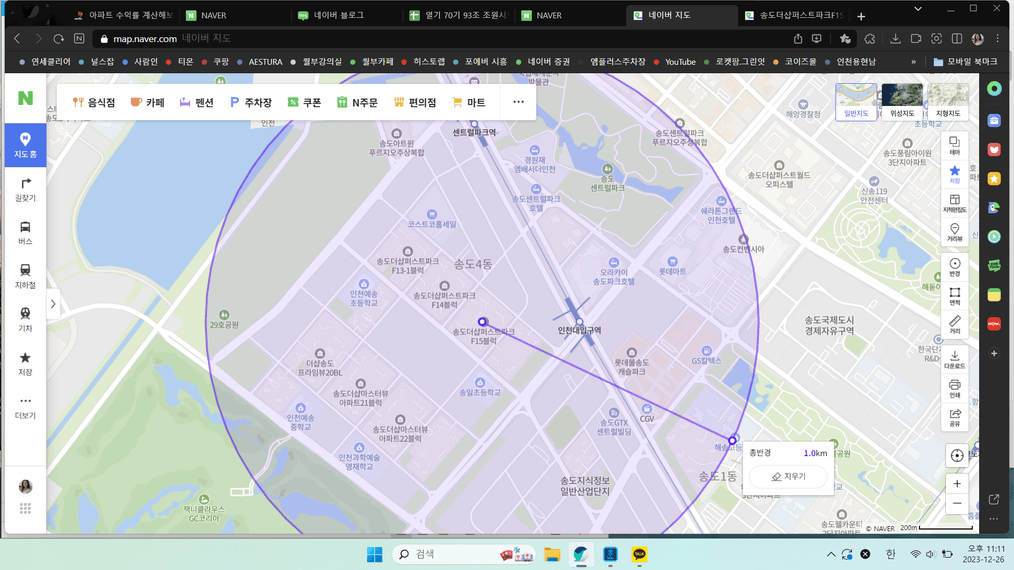Filter map by parking lots (주차장)
The height and width of the screenshot is (570, 1014).
coord(251,102)
